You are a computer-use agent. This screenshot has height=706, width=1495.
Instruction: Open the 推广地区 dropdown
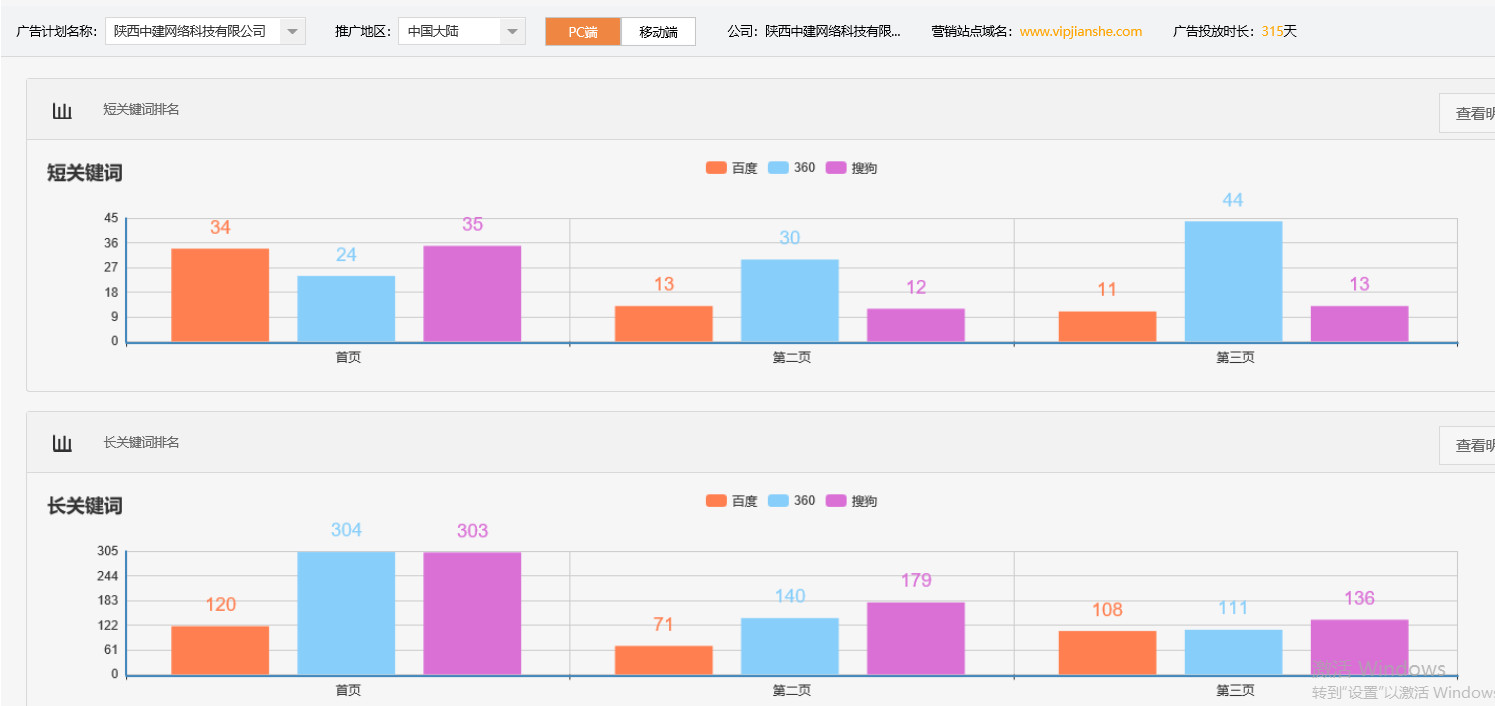512,30
